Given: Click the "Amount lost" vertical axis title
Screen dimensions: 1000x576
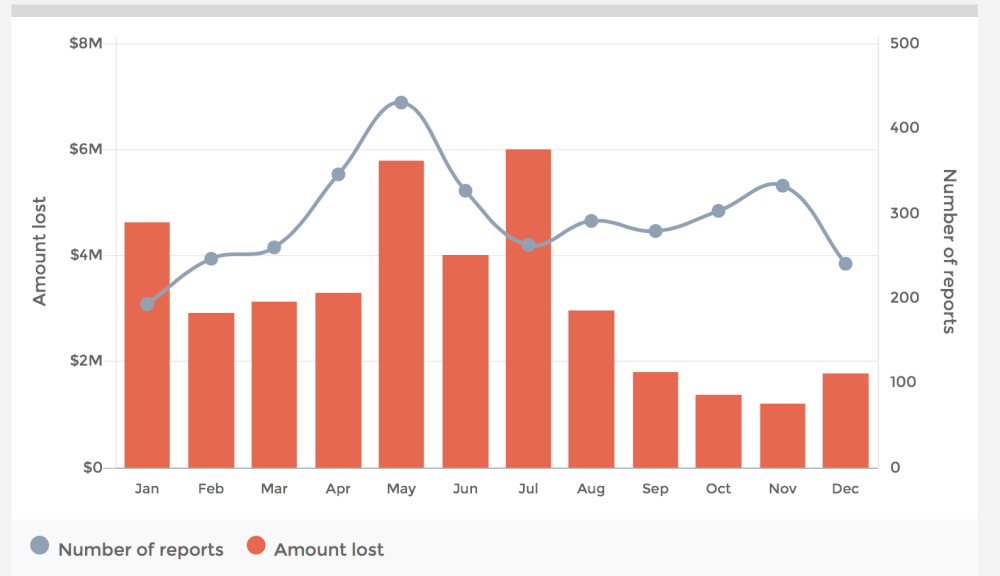Looking at the screenshot, I should 40,251.
